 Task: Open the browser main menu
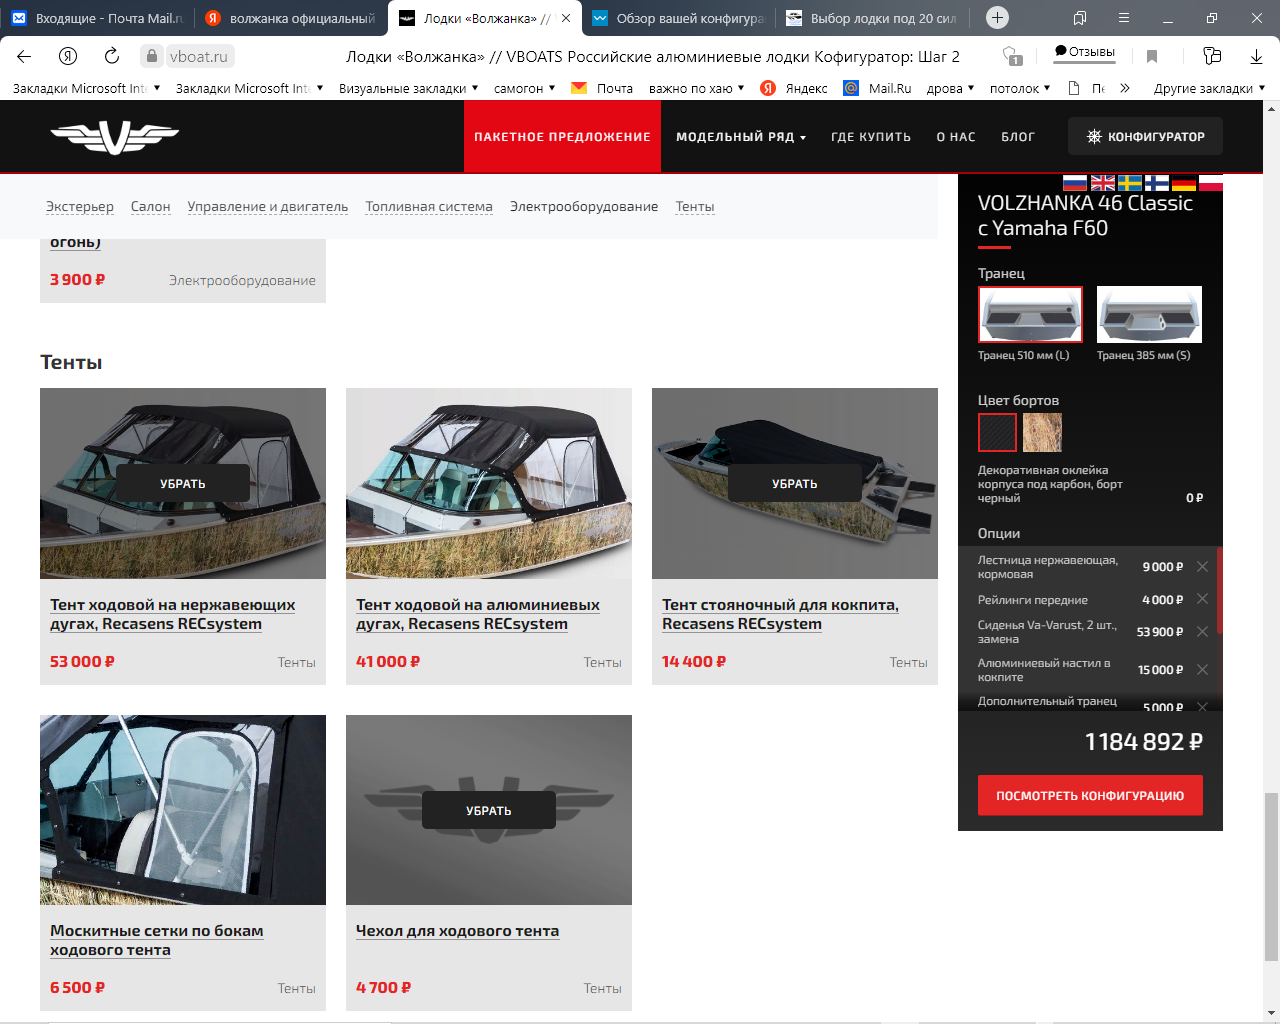point(1124,18)
